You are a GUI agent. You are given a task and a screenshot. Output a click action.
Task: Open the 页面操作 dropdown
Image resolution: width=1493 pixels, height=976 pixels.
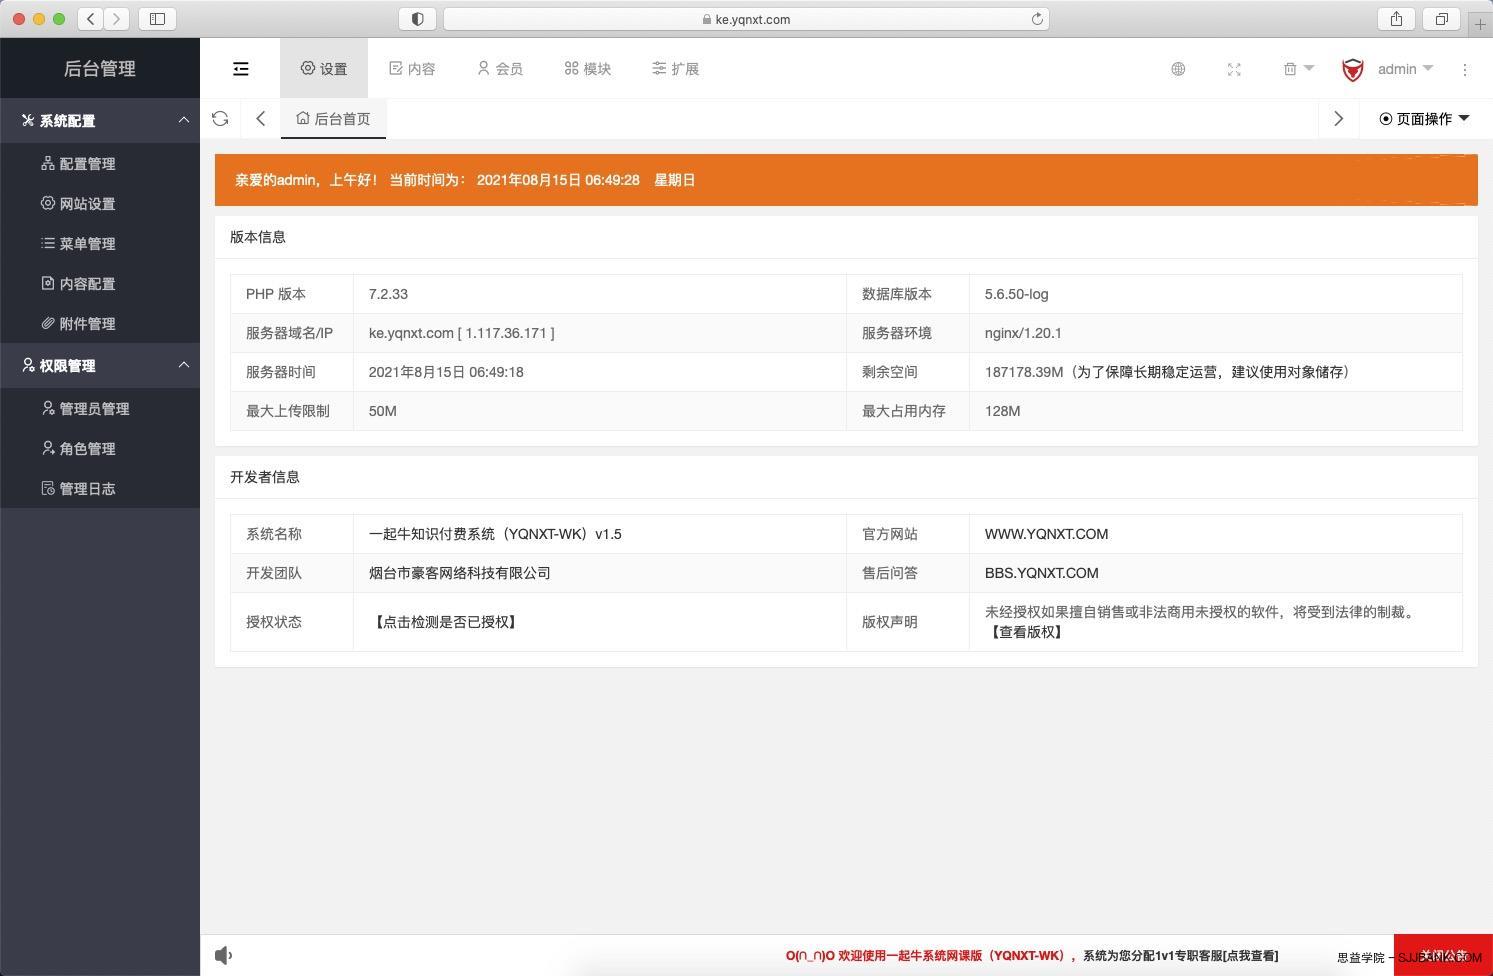1424,119
